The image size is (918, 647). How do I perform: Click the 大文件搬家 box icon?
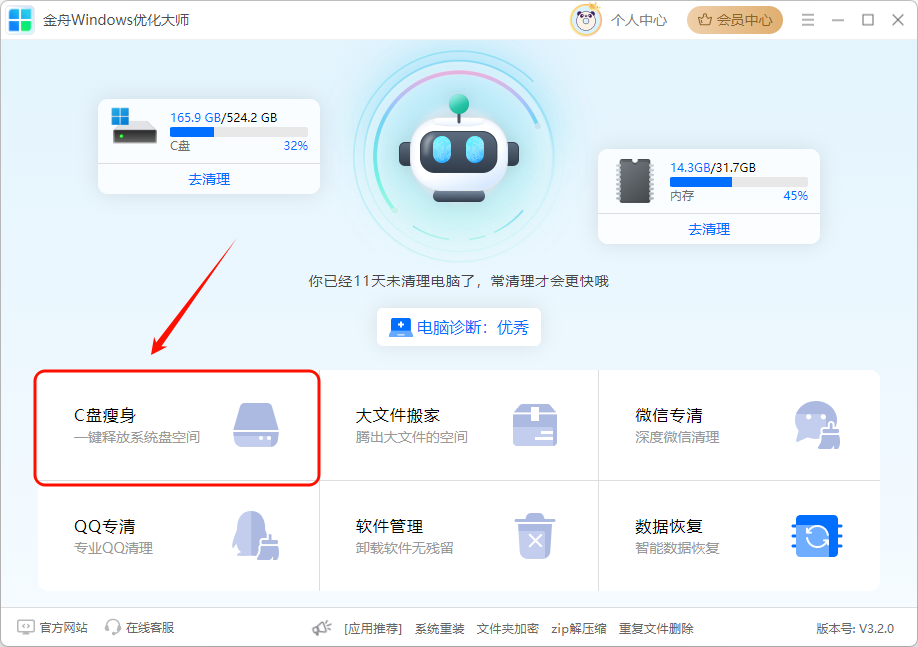[x=535, y=425]
